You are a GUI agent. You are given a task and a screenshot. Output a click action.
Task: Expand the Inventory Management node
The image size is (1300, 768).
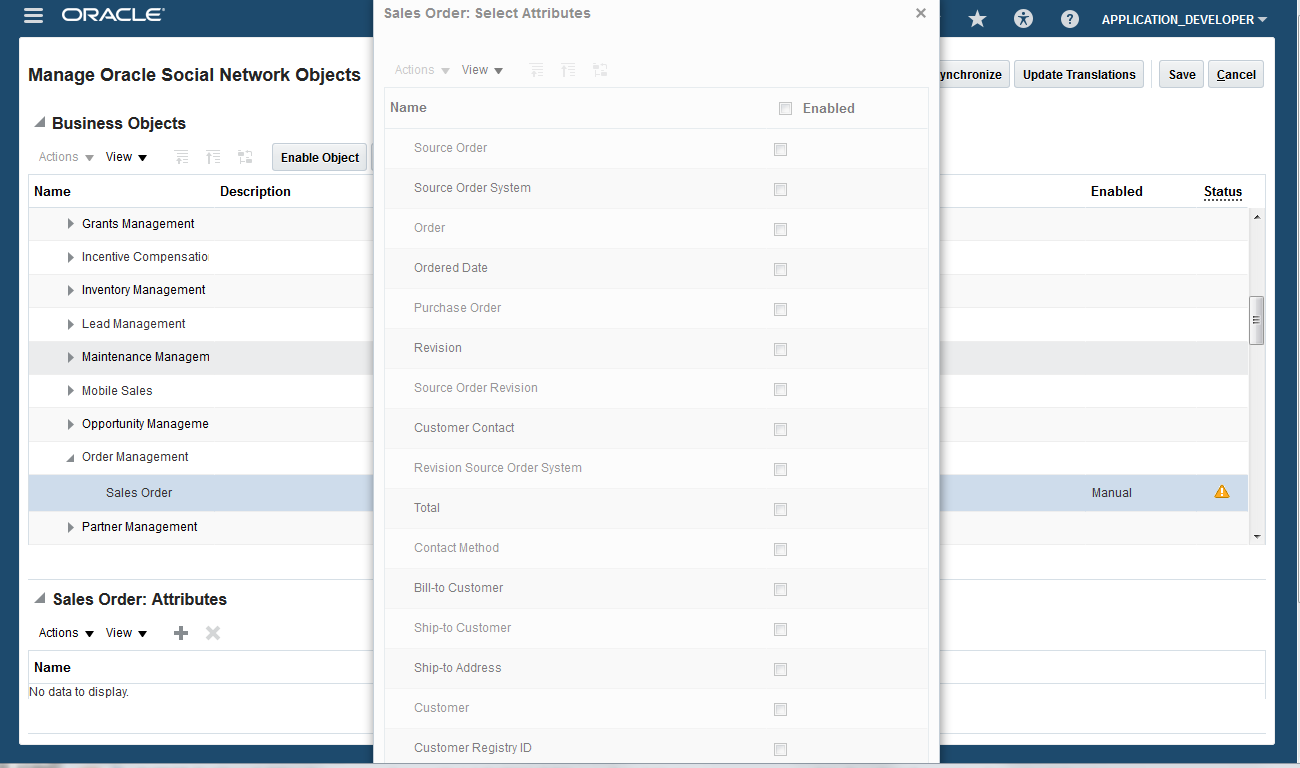tap(71, 290)
